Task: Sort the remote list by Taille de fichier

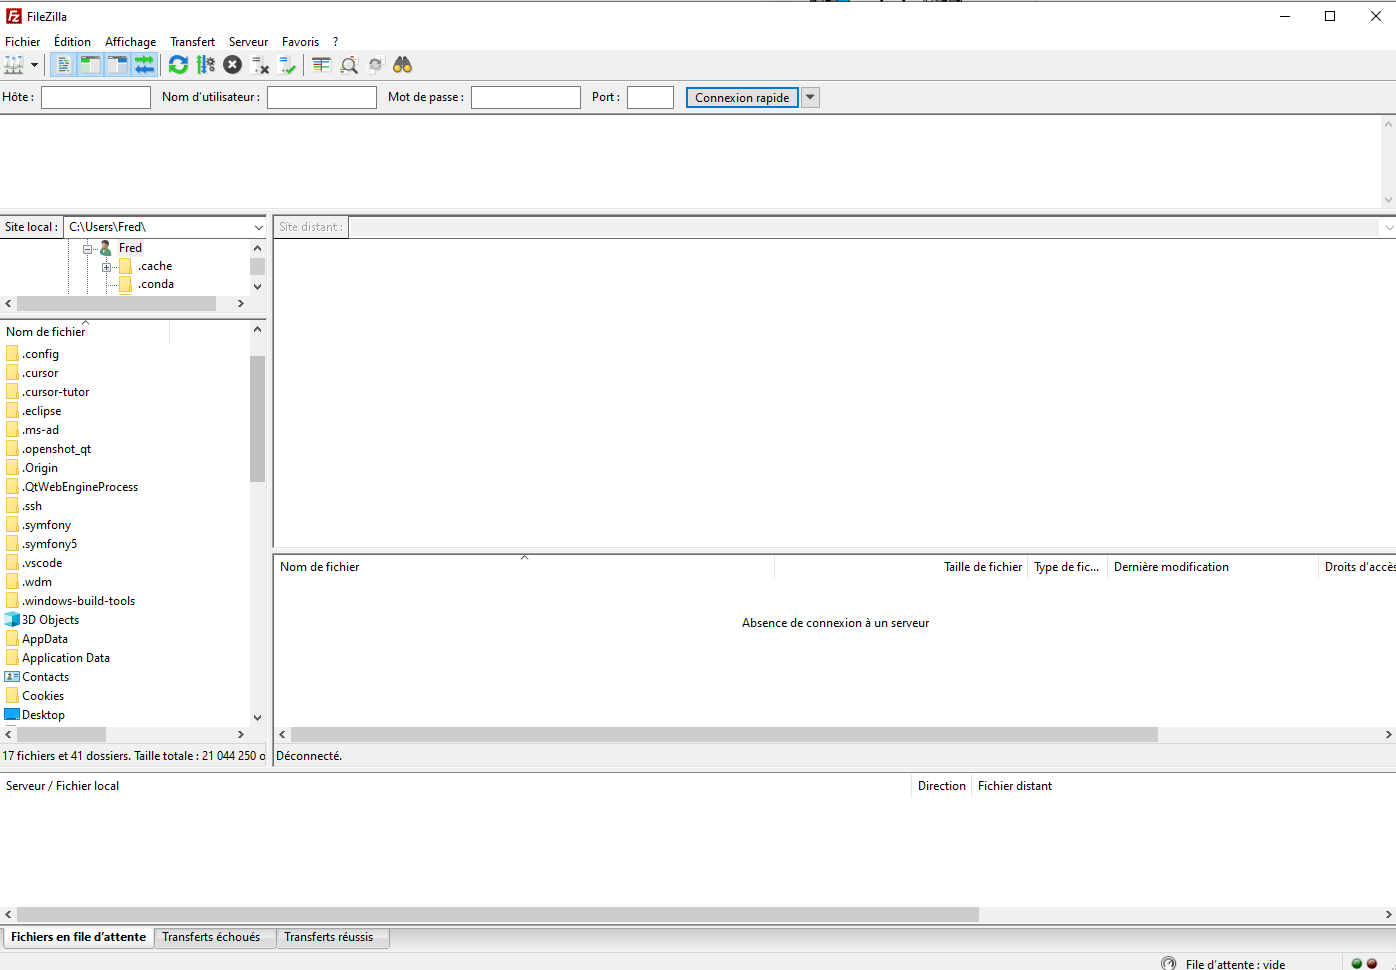Action: click(x=901, y=567)
